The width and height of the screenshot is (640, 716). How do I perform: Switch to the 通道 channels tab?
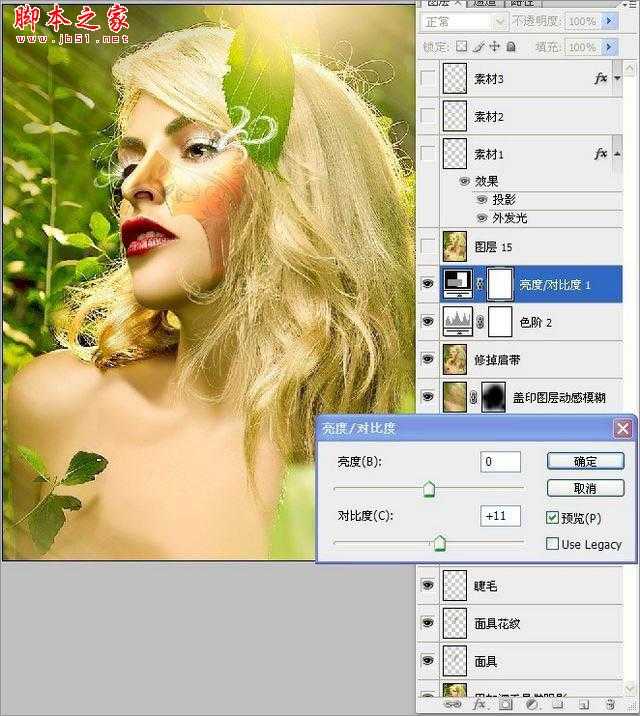[x=485, y=3]
